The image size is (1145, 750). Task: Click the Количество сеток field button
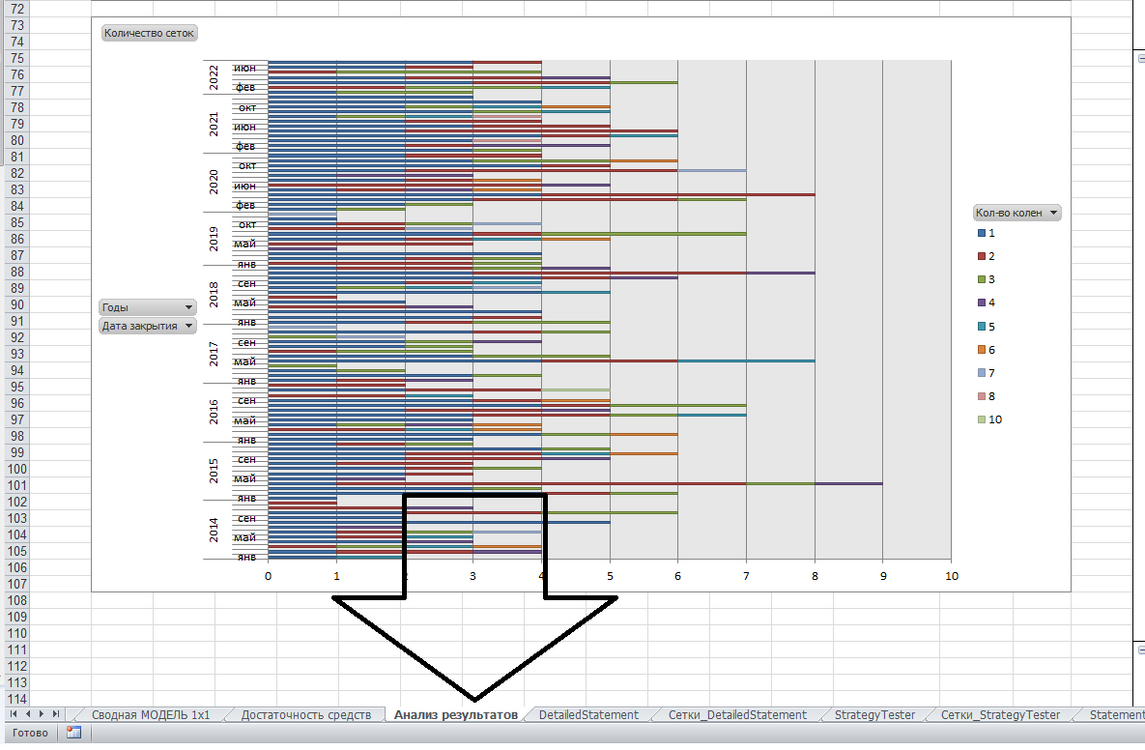[x=149, y=33]
